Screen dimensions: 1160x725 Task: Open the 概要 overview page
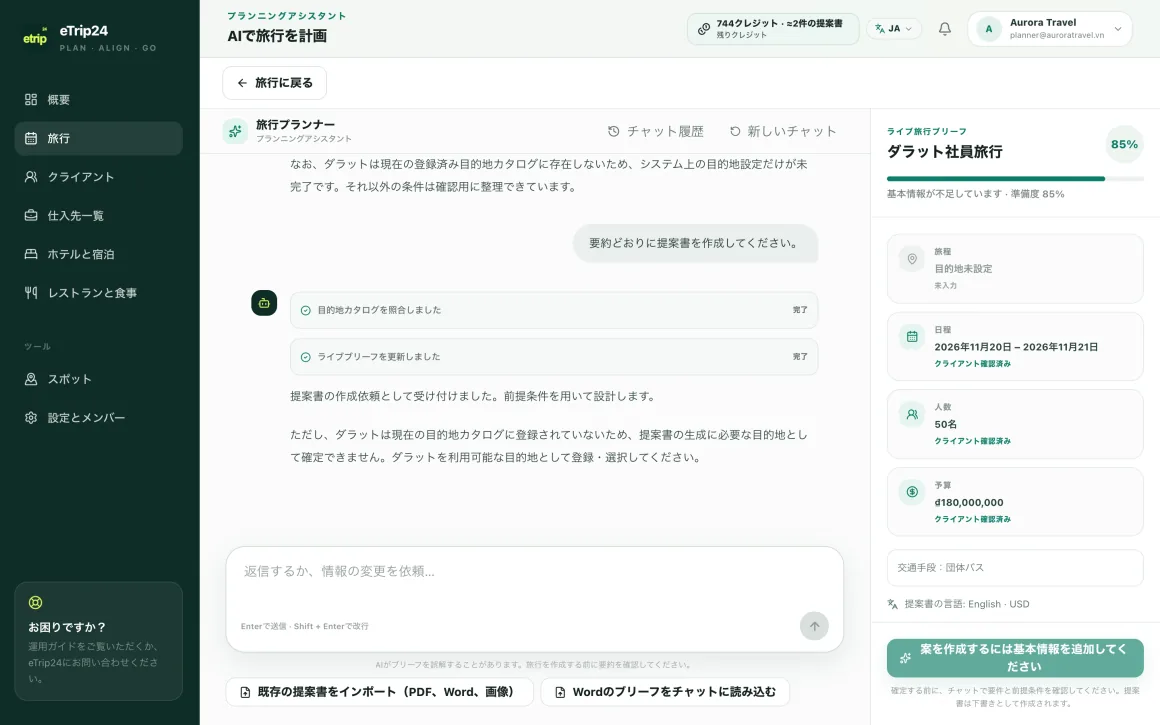pyautogui.click(x=98, y=99)
